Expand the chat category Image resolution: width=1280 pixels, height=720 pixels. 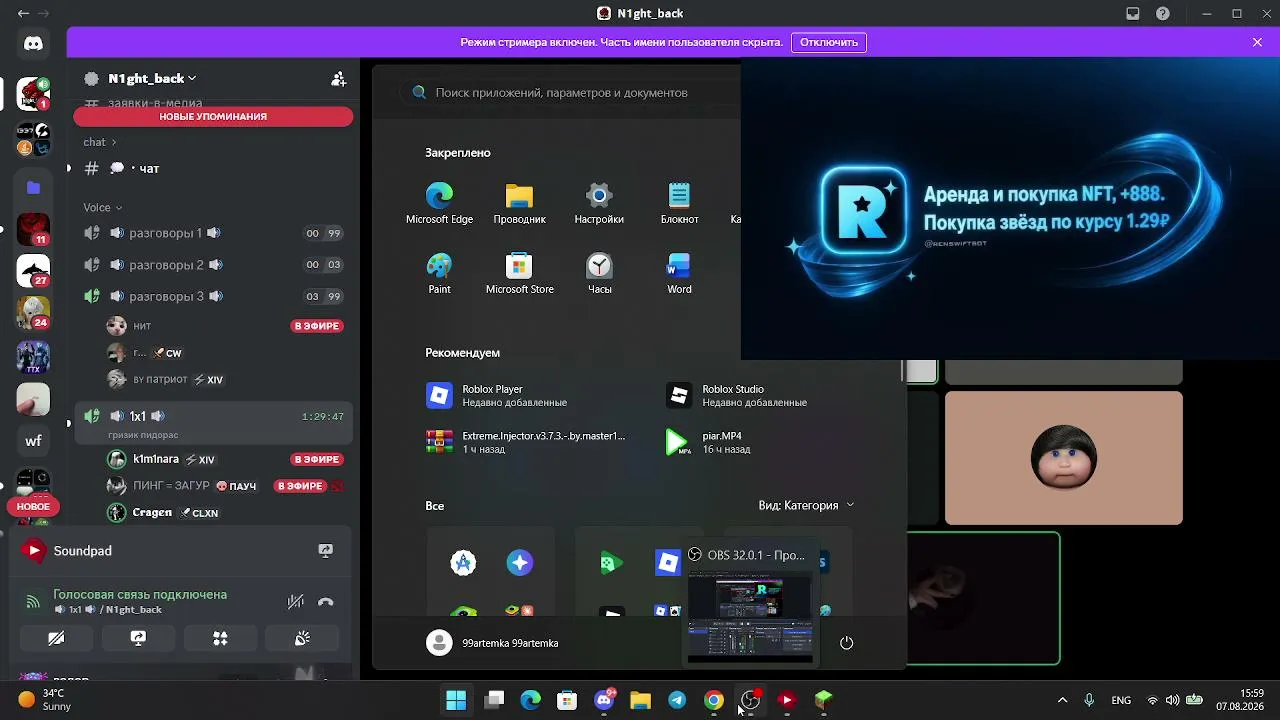100,142
